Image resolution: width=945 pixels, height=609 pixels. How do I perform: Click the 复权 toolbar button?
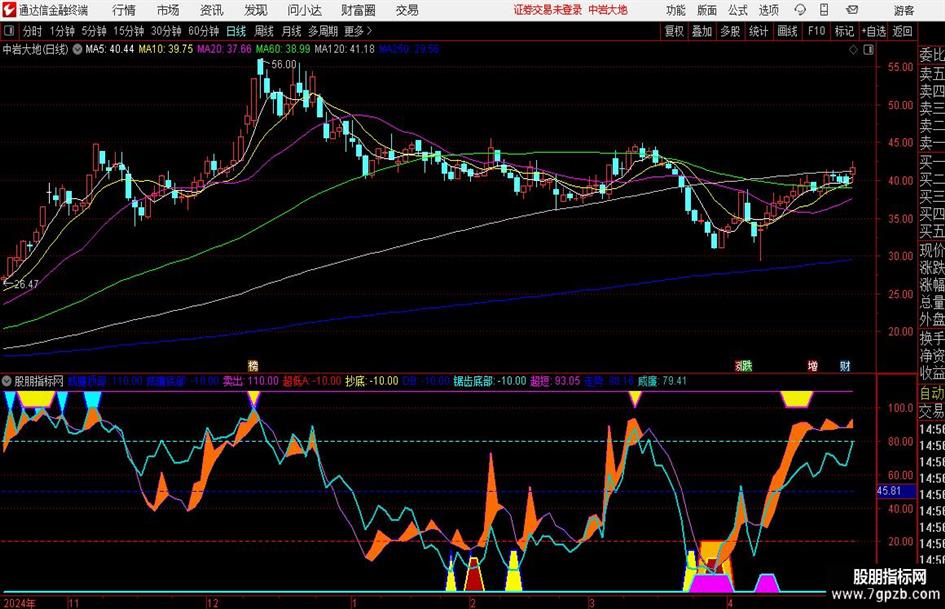pos(674,31)
